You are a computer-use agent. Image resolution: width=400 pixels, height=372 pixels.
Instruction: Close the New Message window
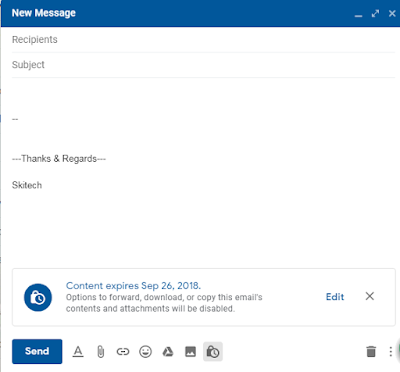tap(392, 14)
